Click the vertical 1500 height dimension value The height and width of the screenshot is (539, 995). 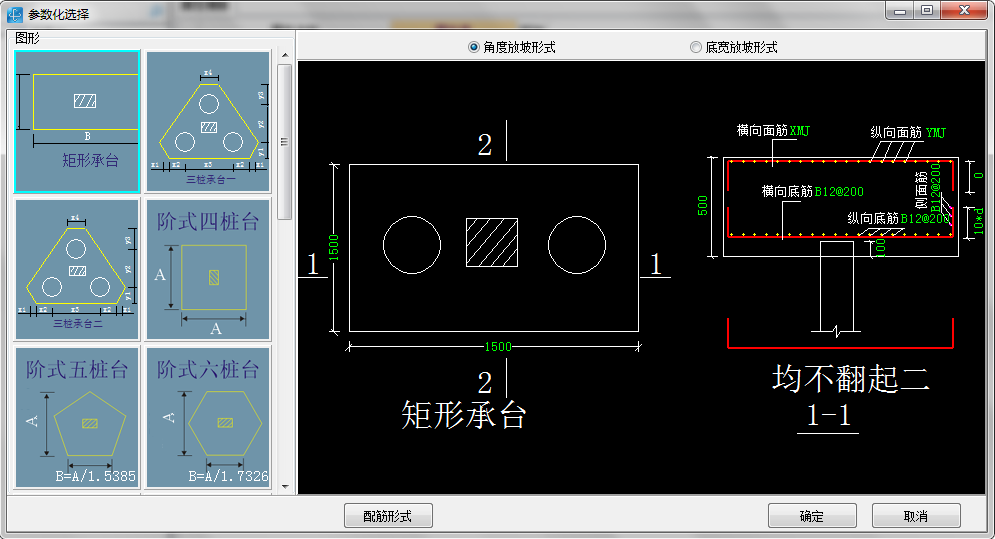click(x=334, y=248)
